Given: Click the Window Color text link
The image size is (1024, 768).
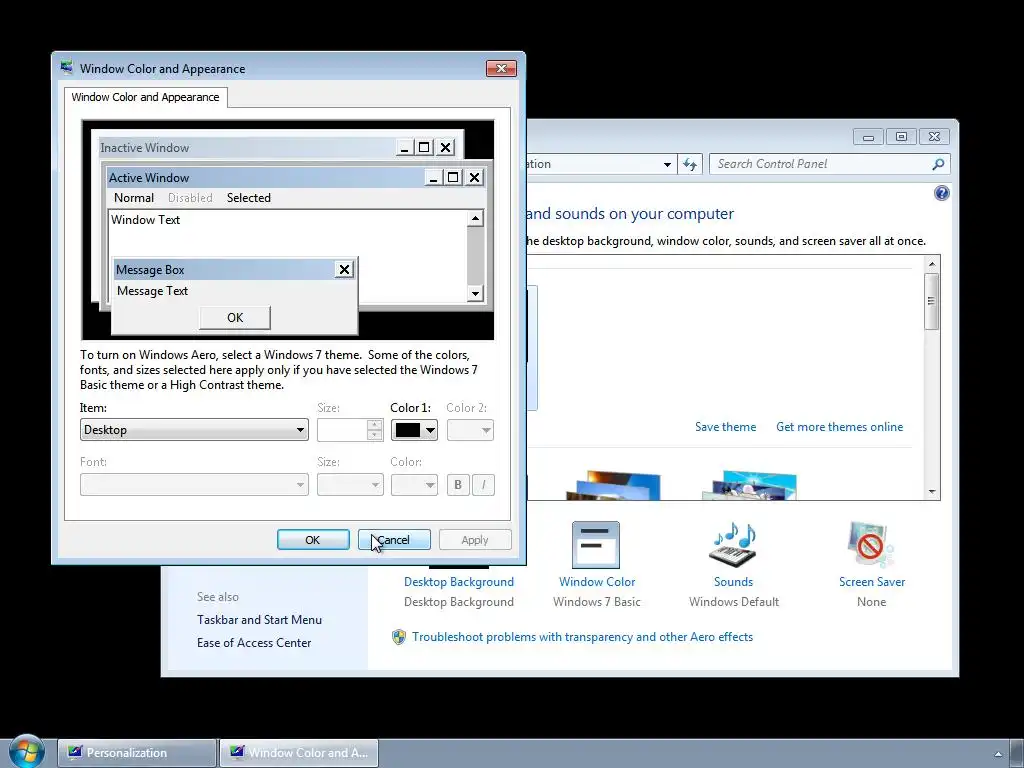Looking at the screenshot, I should 597,581.
